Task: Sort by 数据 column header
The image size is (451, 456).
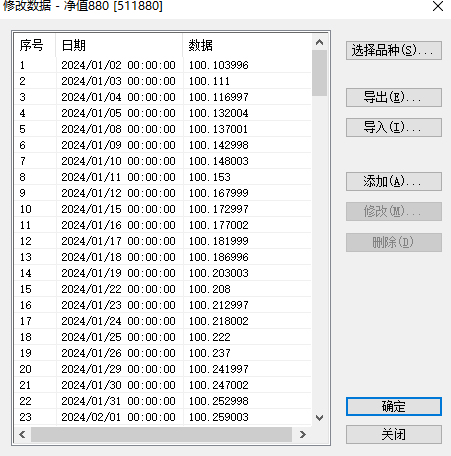Action: pos(247,45)
